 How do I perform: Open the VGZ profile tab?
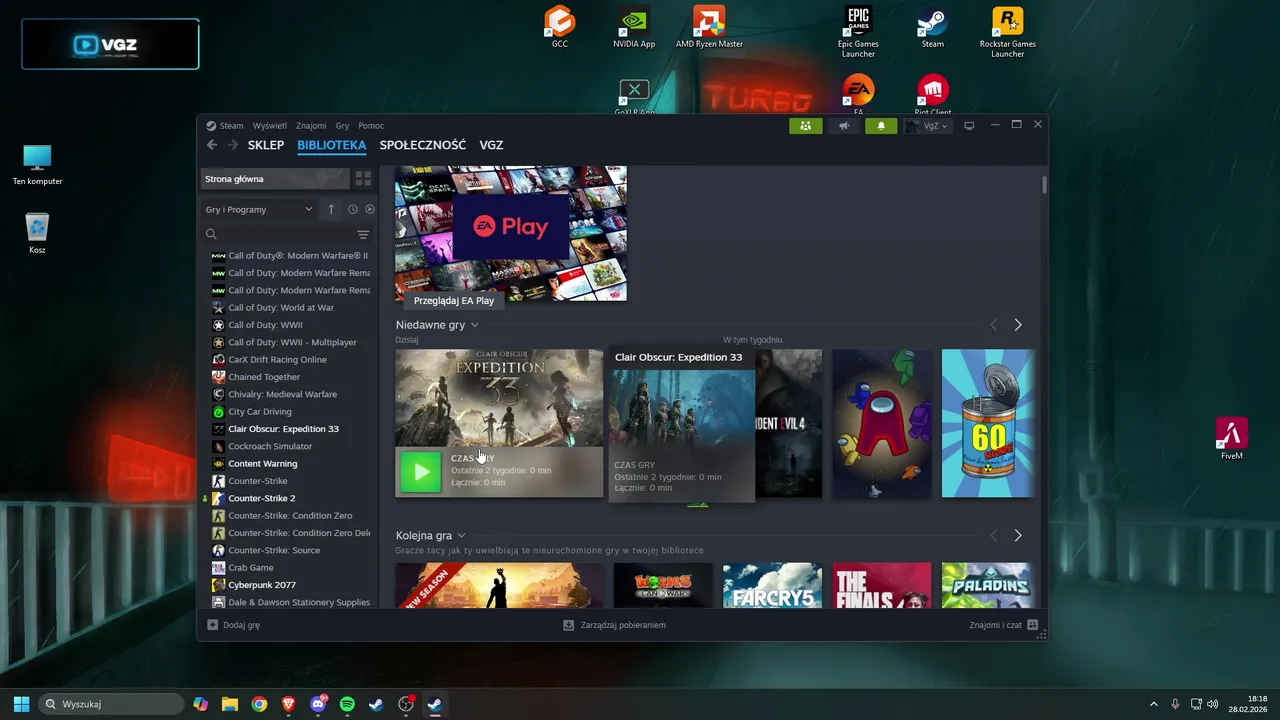pyautogui.click(x=491, y=145)
